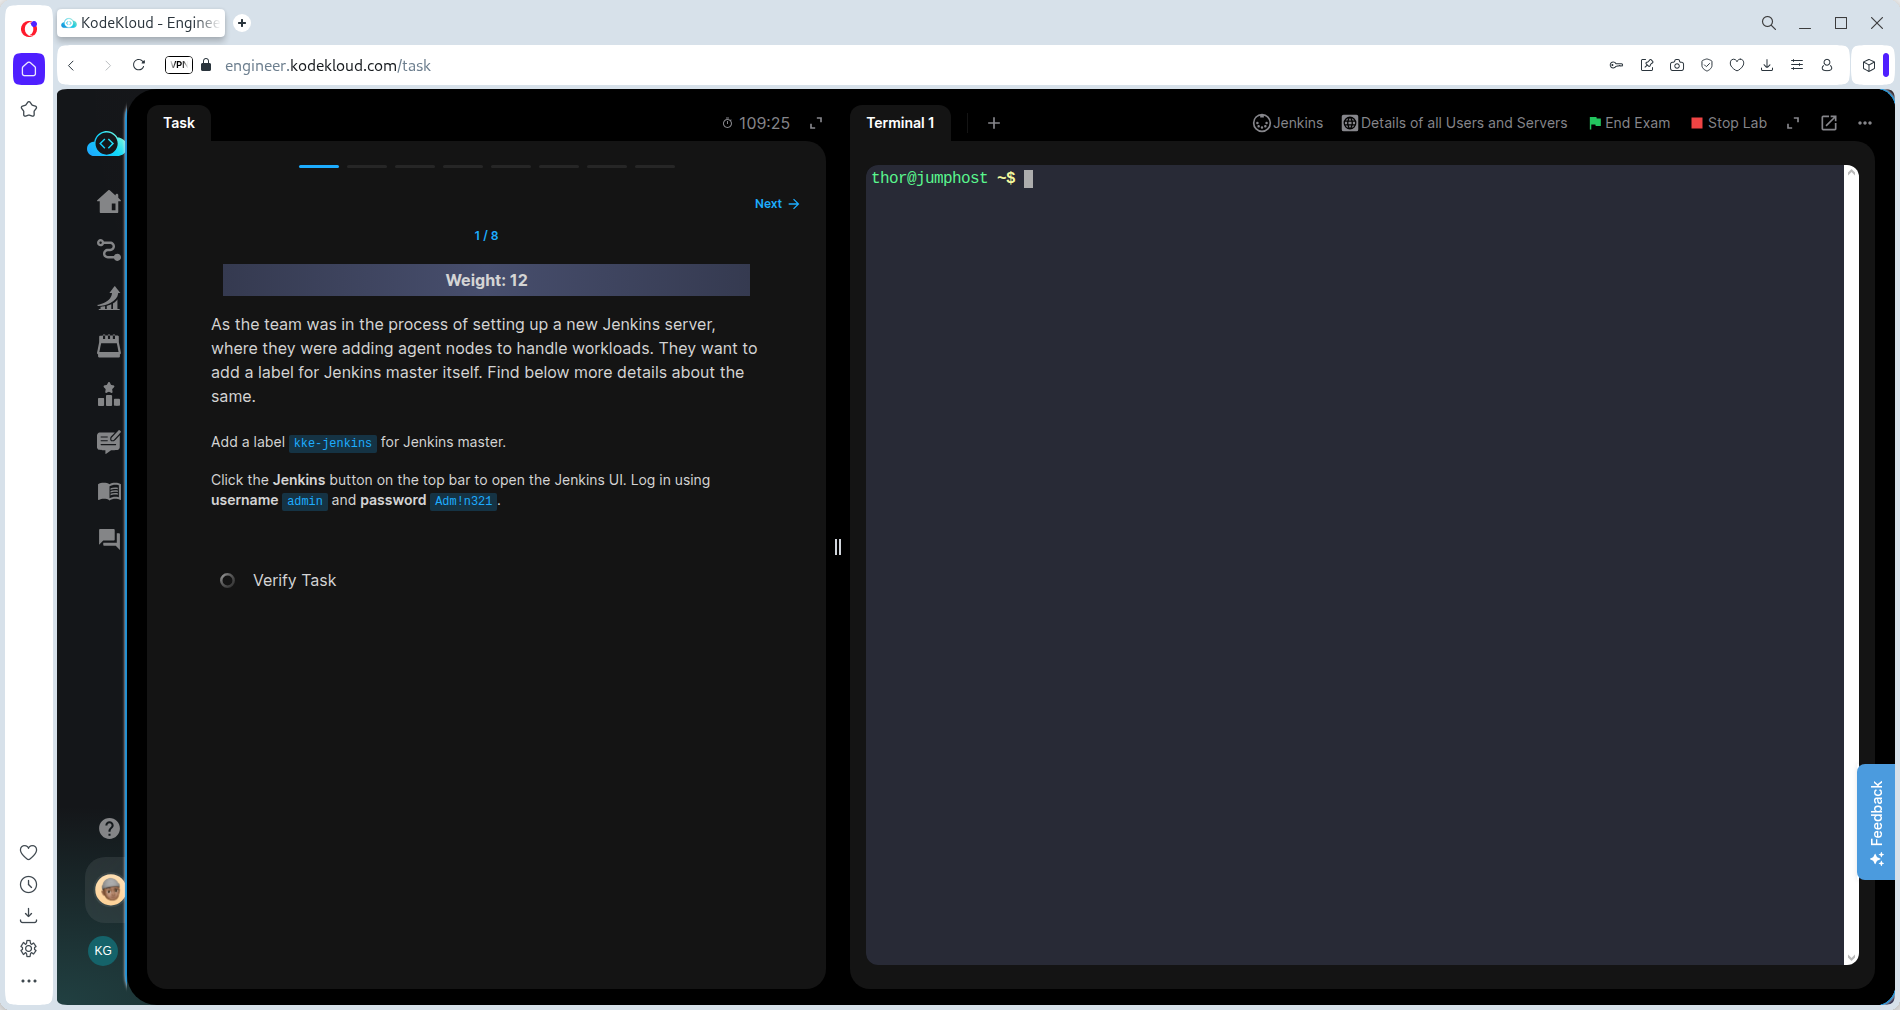Open the video courses clapperboard icon
The image size is (1900, 1010).
(x=109, y=346)
